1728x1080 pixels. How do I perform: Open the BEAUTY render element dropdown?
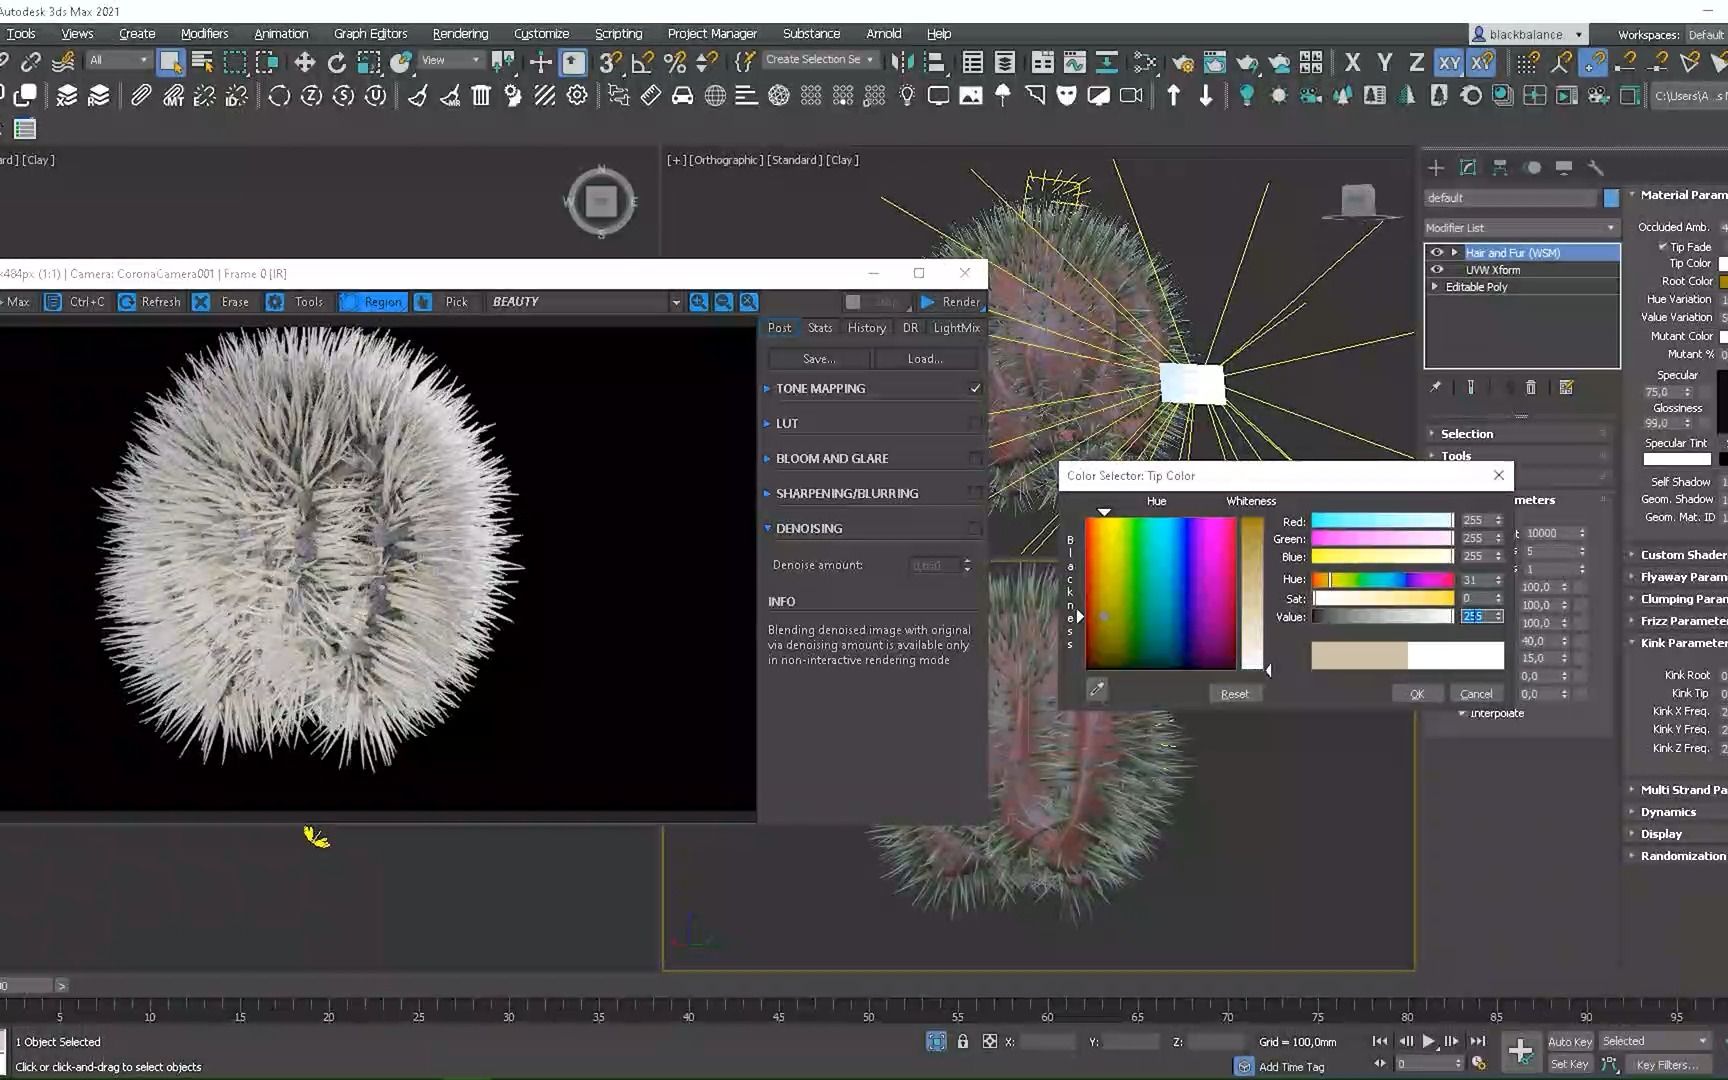676,302
